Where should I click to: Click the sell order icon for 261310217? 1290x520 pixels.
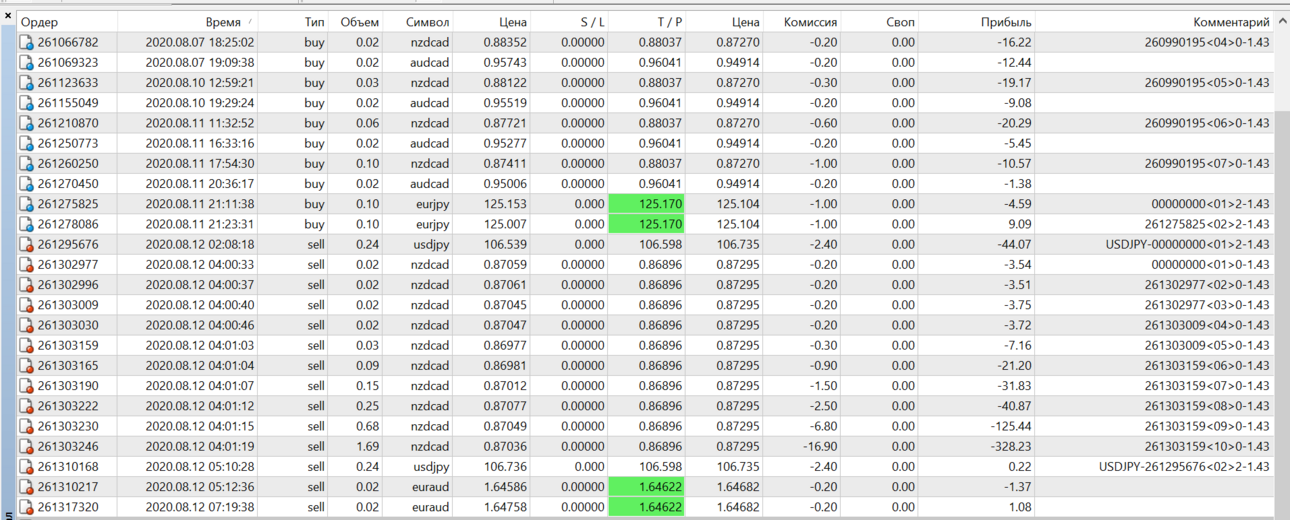[27, 487]
